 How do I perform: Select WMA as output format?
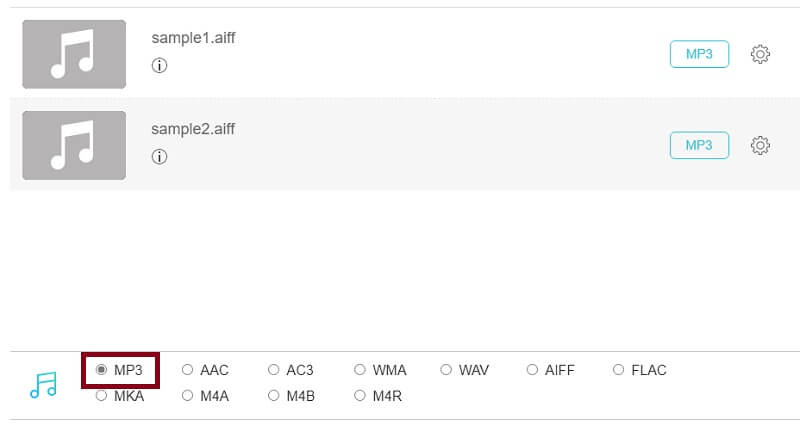tap(360, 370)
